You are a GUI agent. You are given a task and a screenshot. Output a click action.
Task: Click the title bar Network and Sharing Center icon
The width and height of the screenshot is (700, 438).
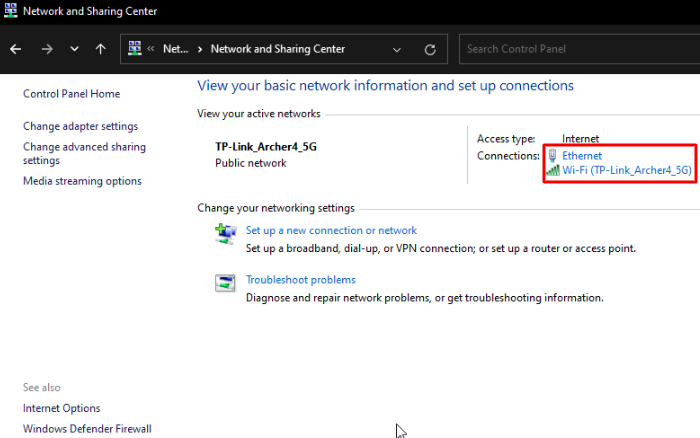pyautogui.click(x=11, y=10)
